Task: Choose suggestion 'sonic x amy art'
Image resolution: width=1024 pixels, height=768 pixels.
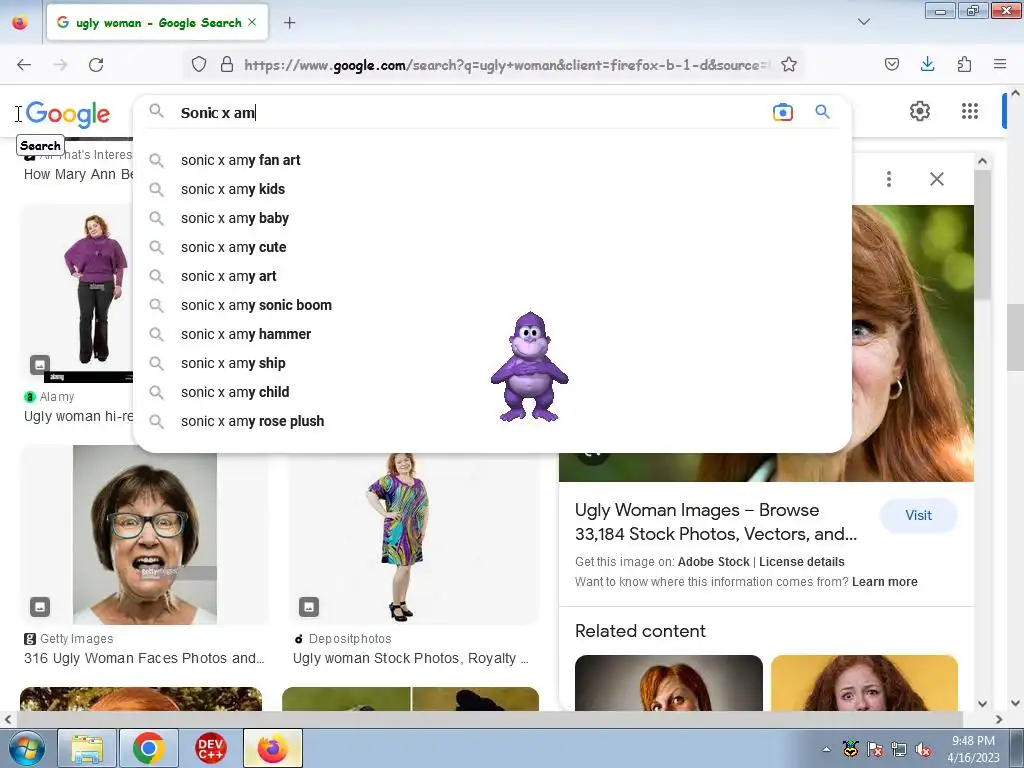Action: [x=492, y=276]
